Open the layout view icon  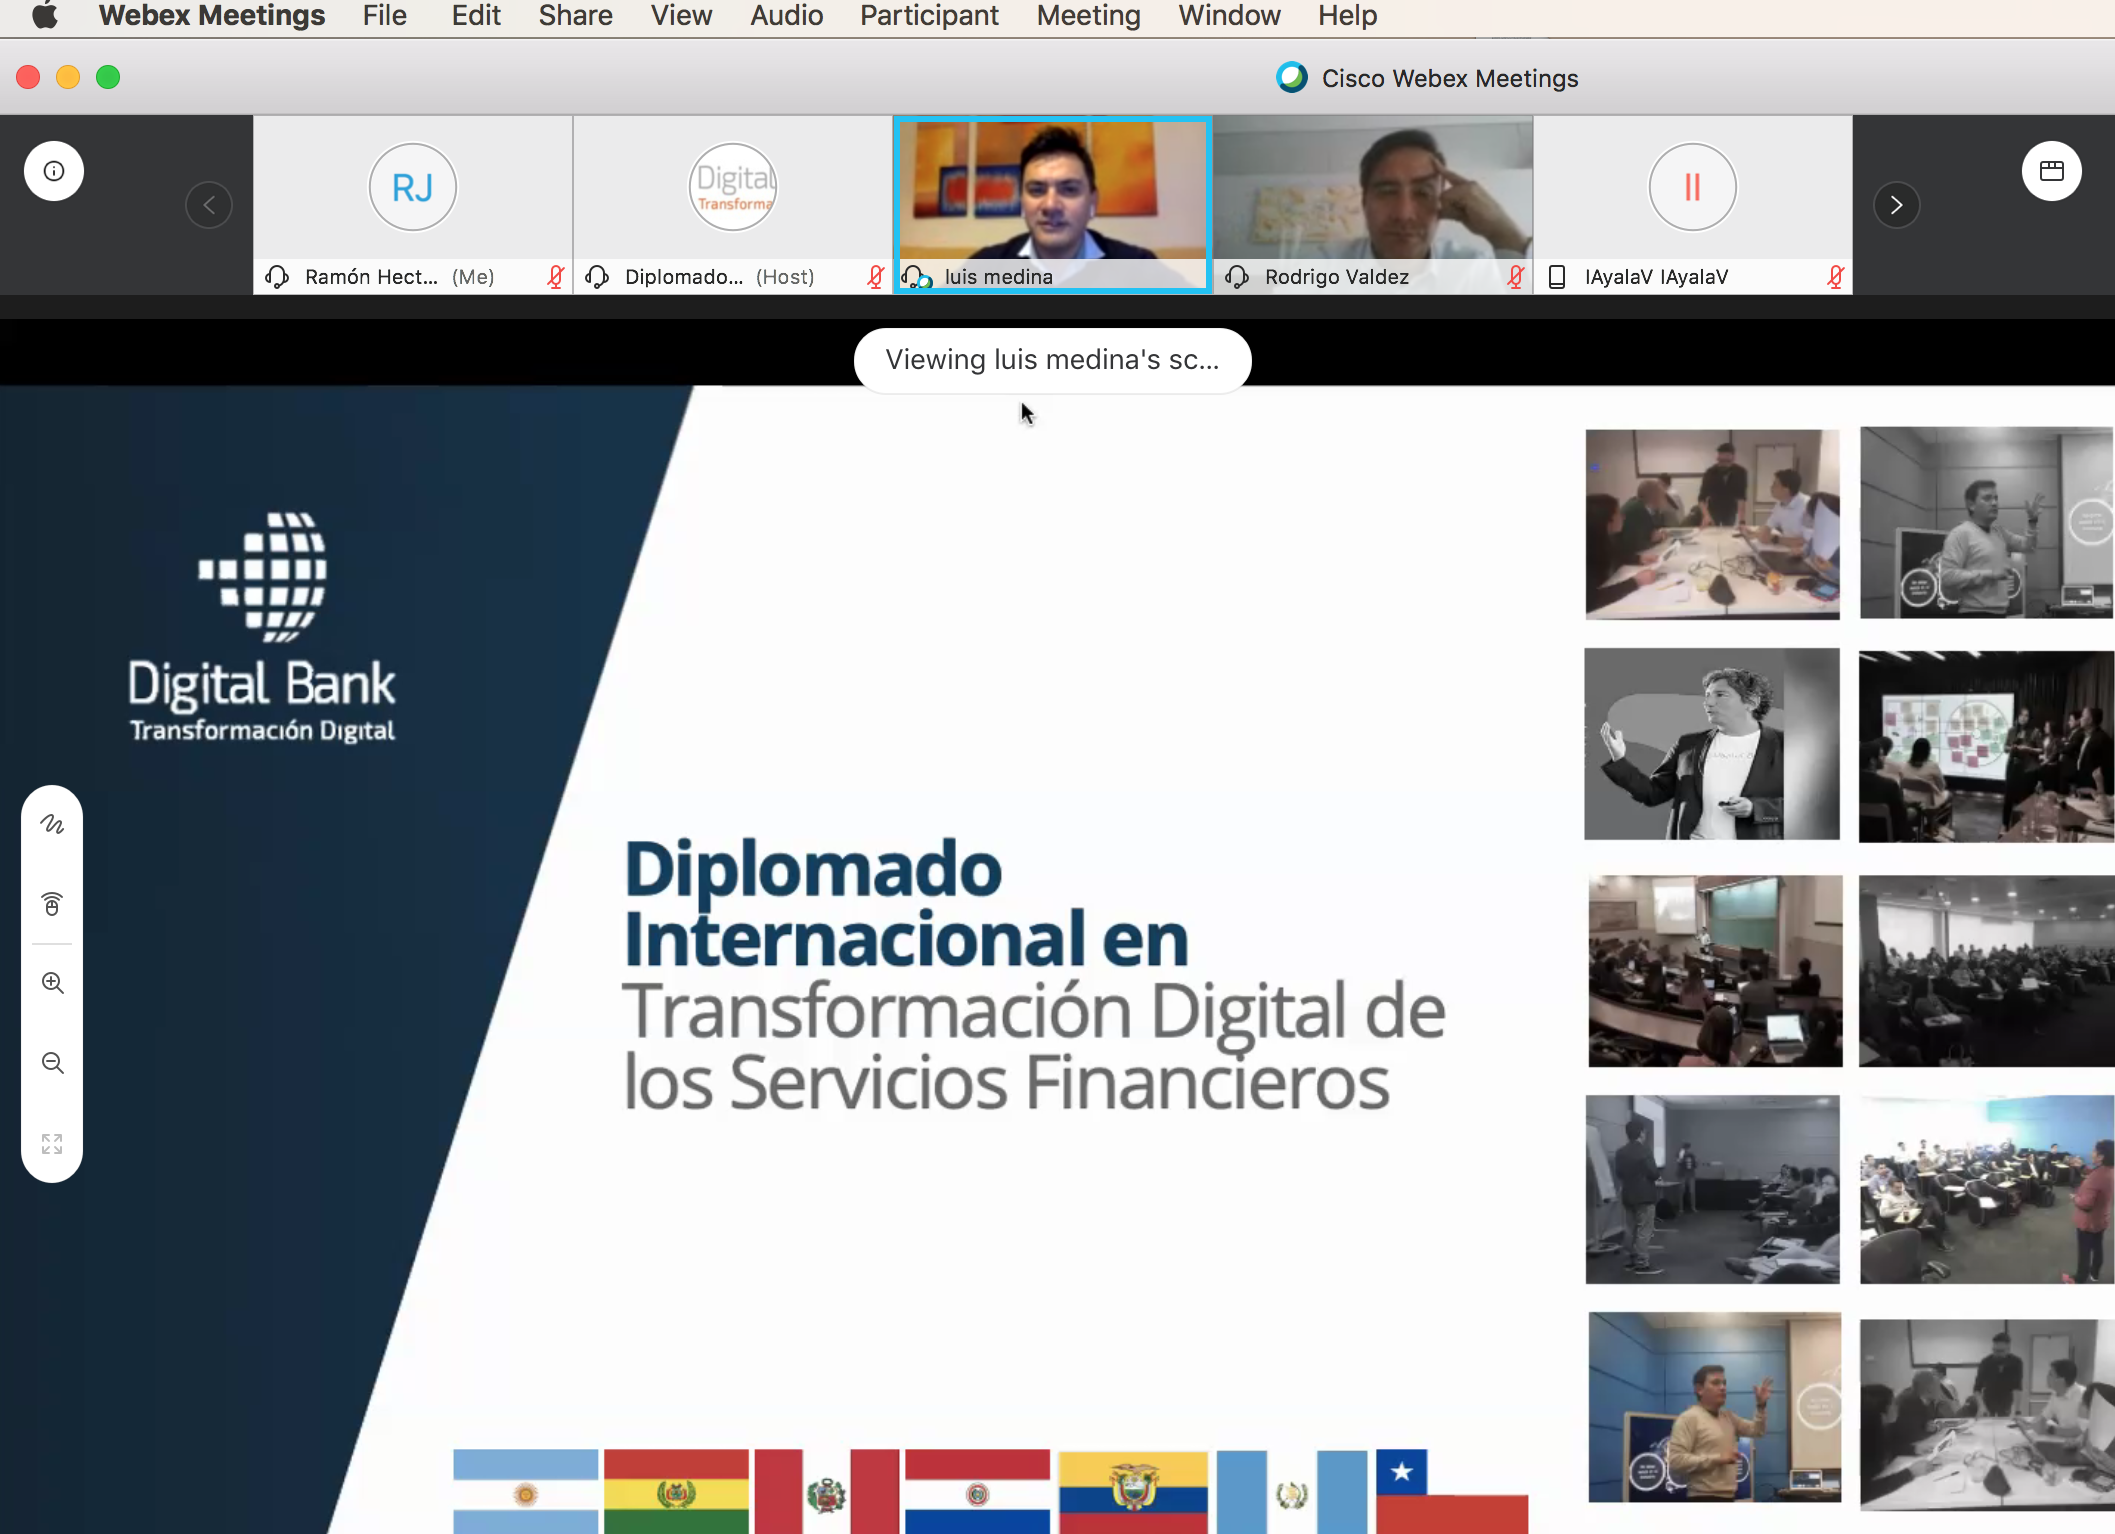tap(2051, 171)
